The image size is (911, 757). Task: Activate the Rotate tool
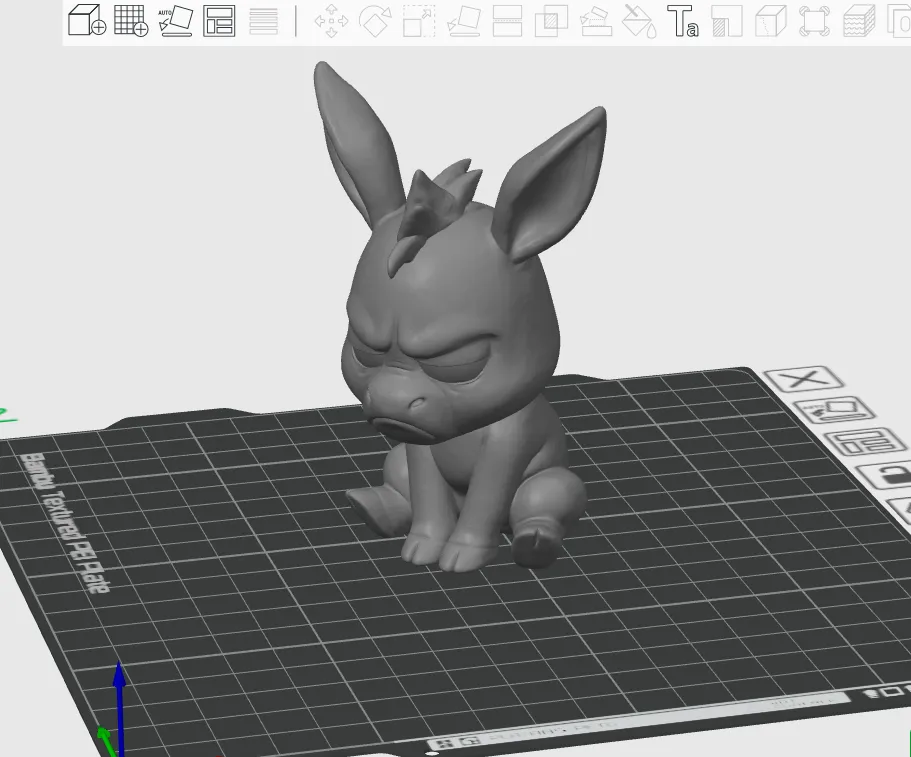[x=375, y=21]
